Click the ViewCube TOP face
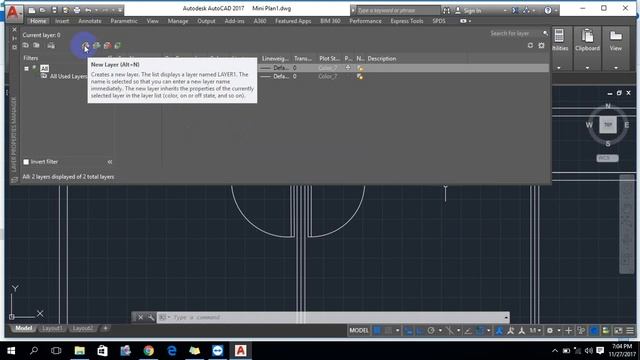The image size is (640, 360). 608,124
